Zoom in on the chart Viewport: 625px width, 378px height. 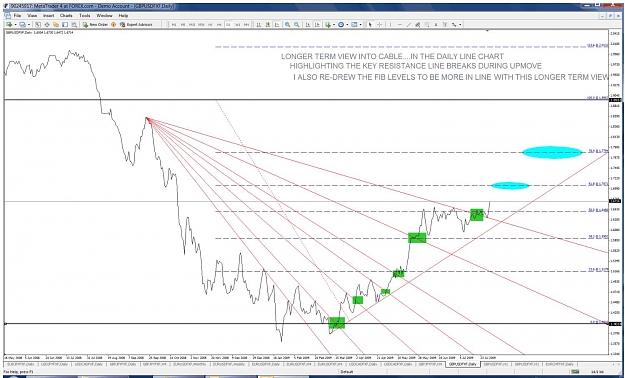click(288, 24)
